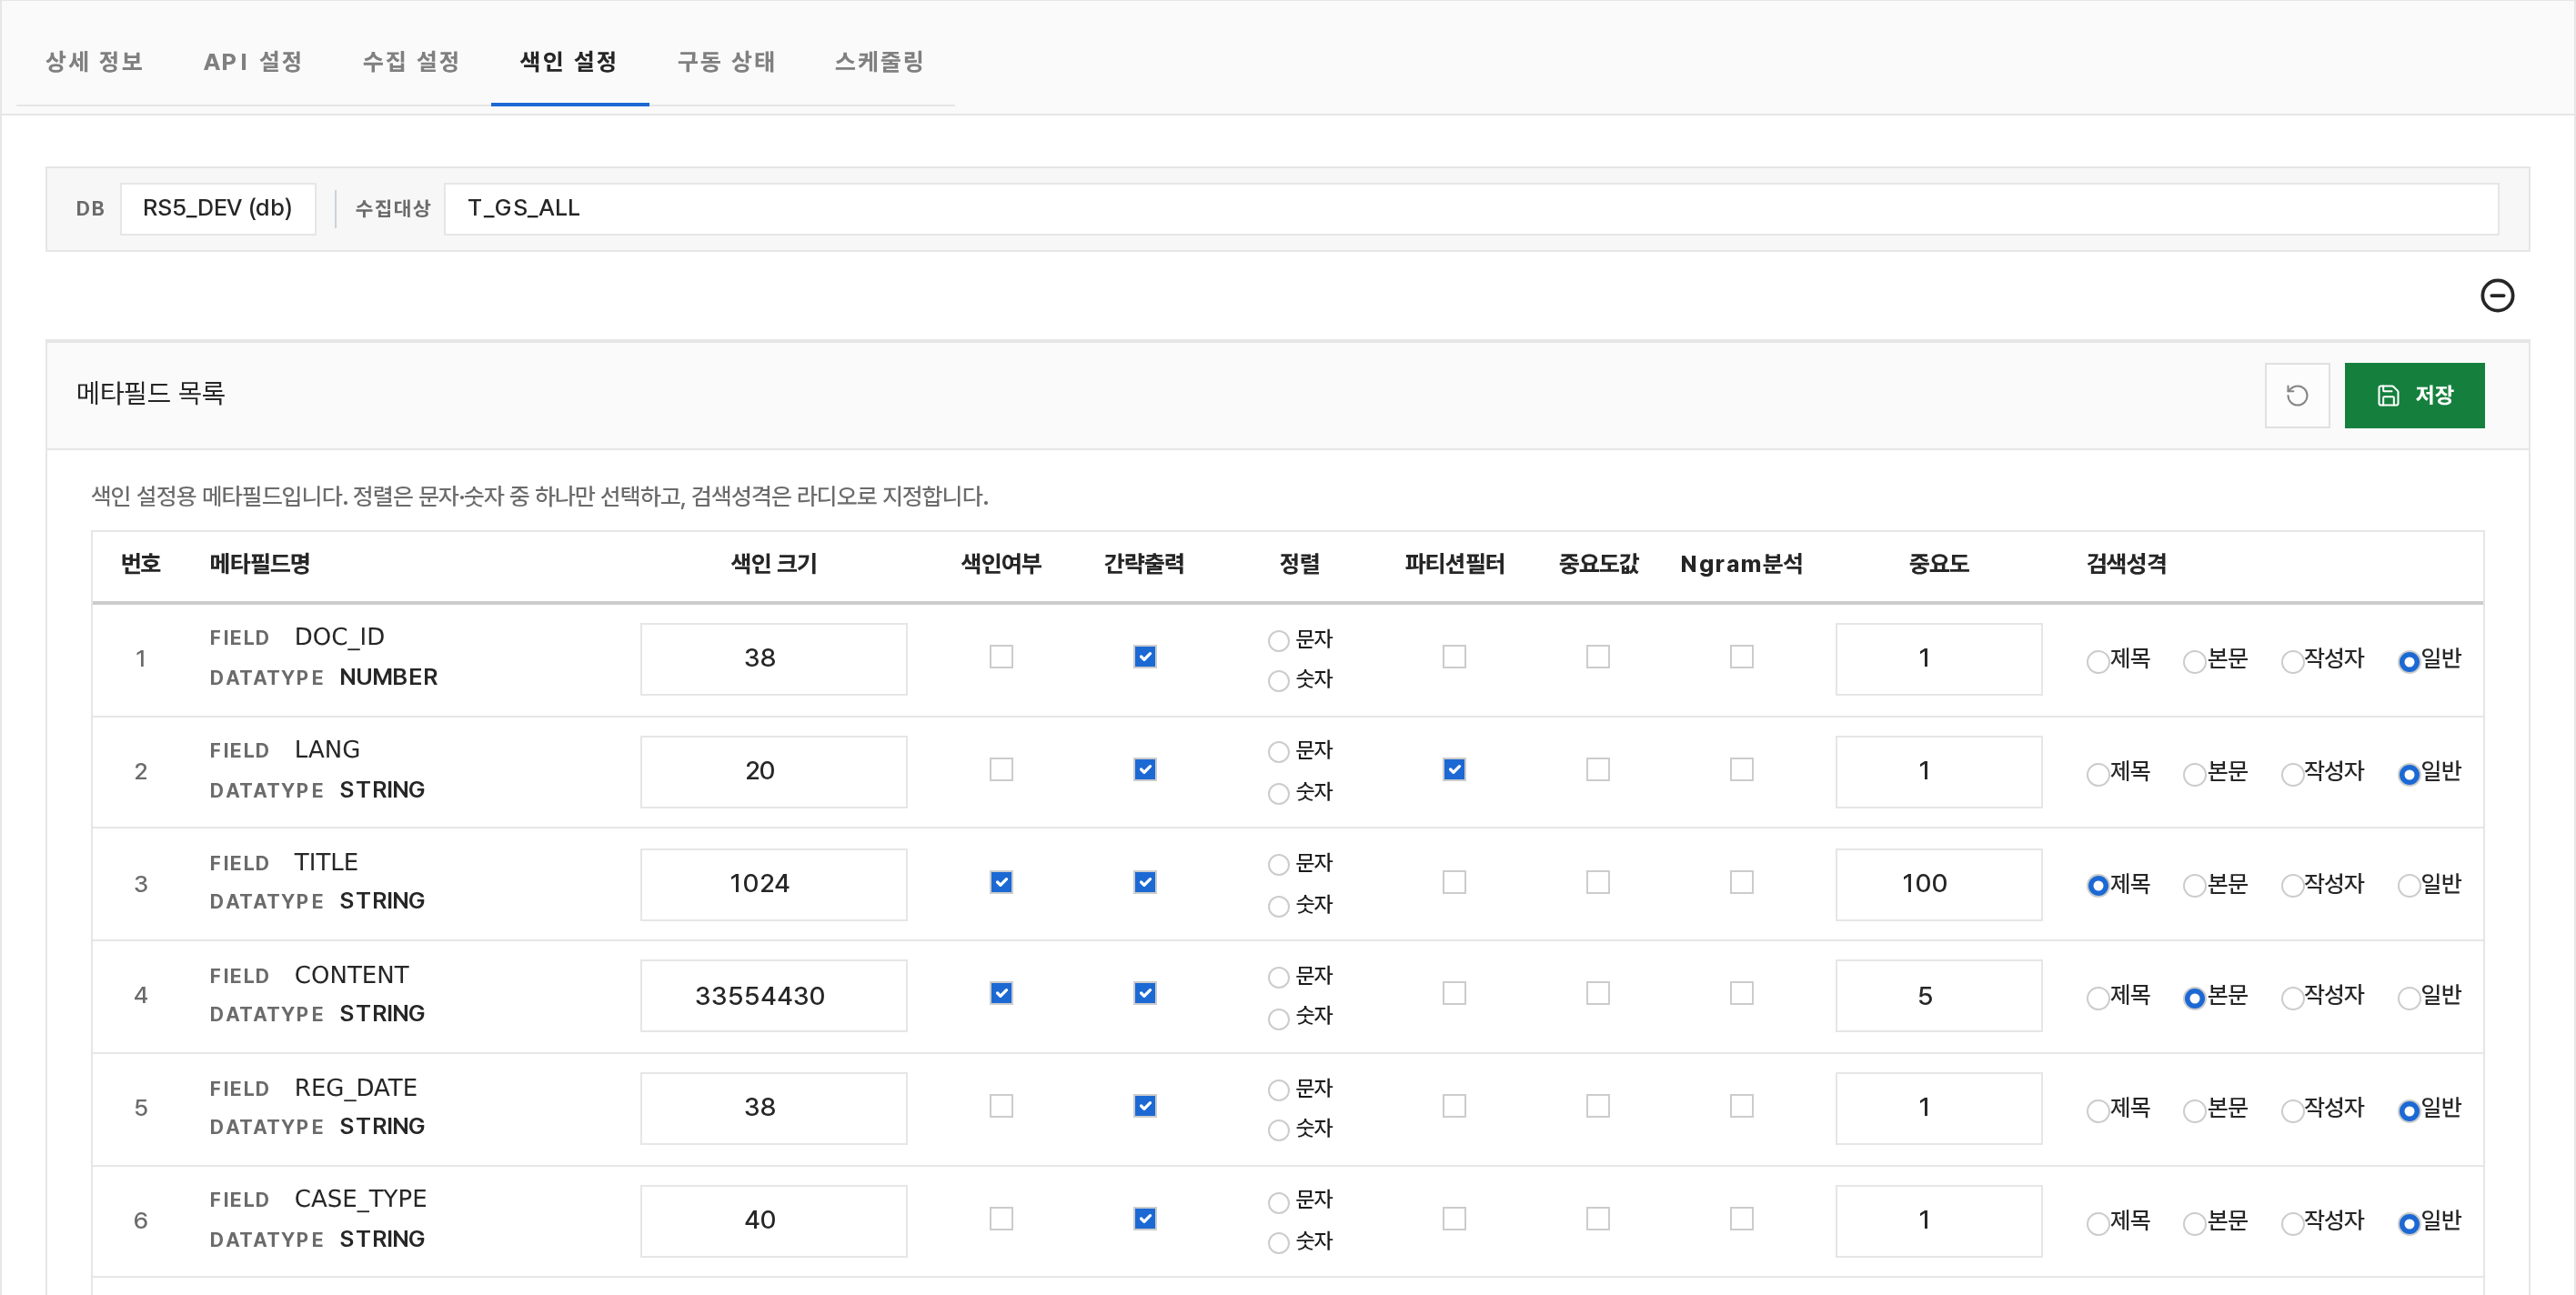The height and width of the screenshot is (1295, 2576).
Task: Enable 중요도값 checkbox for CONTENT row
Action: point(1598,993)
